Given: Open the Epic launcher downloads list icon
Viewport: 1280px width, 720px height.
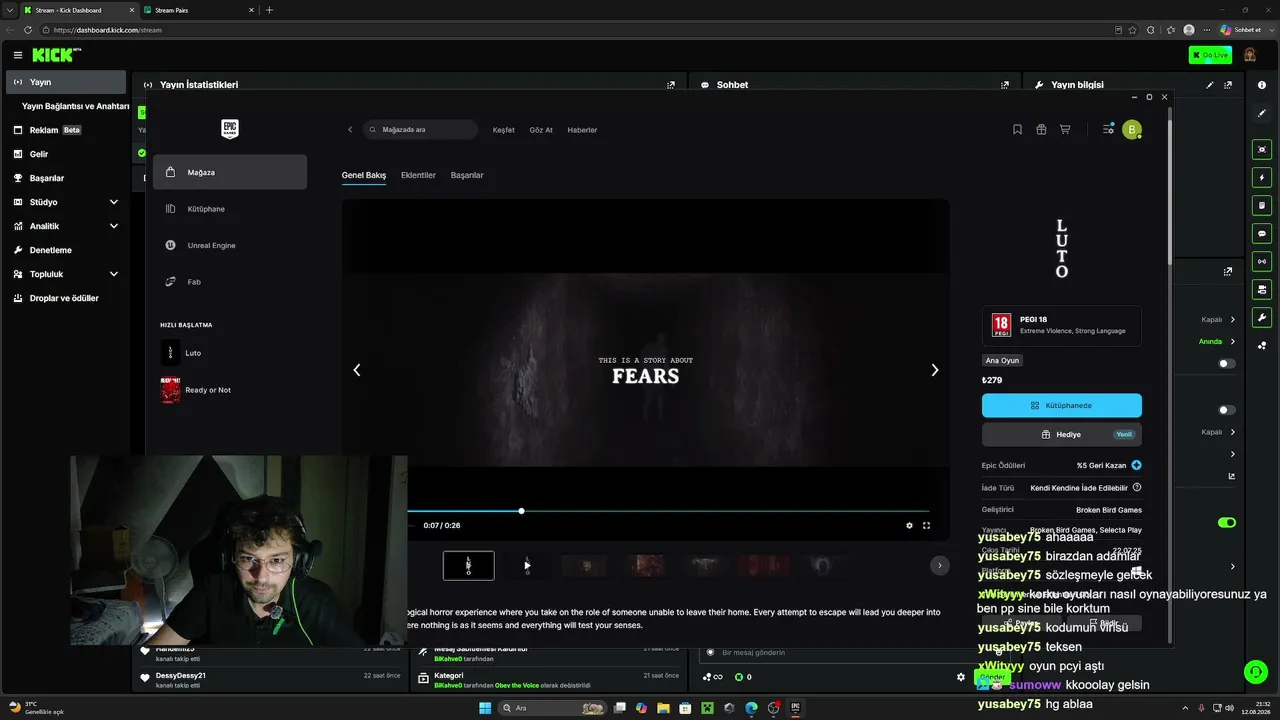Looking at the screenshot, I should [1108, 129].
